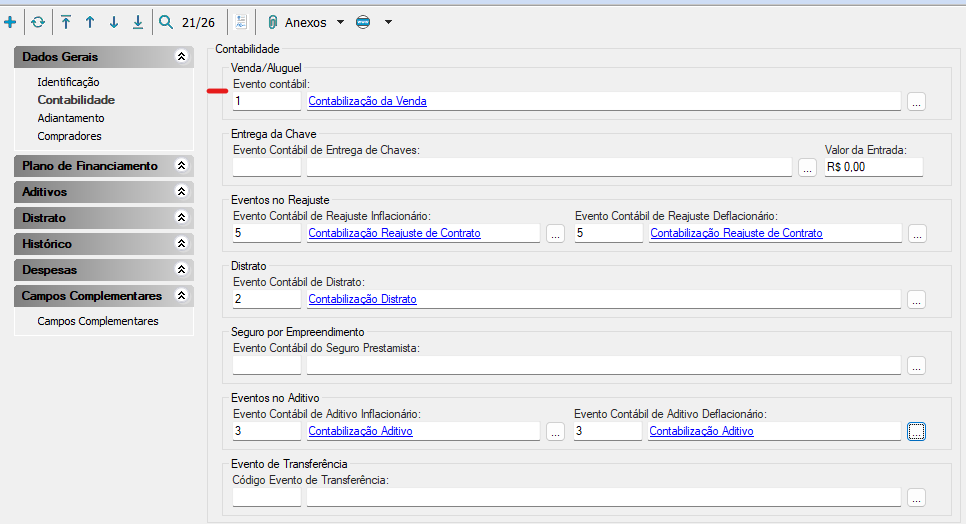Click lookup button for Reajuste Inflacionário event
The image size is (966, 524).
click(555, 234)
